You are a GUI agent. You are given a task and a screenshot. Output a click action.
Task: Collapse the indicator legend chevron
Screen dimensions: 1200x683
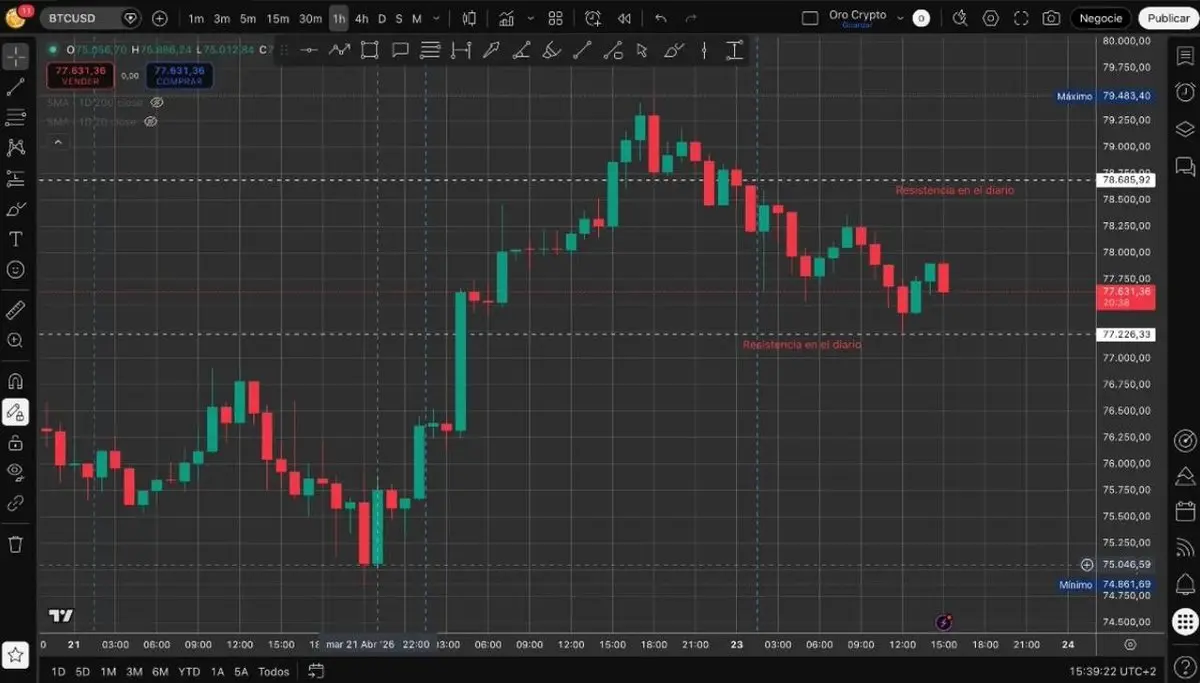(58, 143)
